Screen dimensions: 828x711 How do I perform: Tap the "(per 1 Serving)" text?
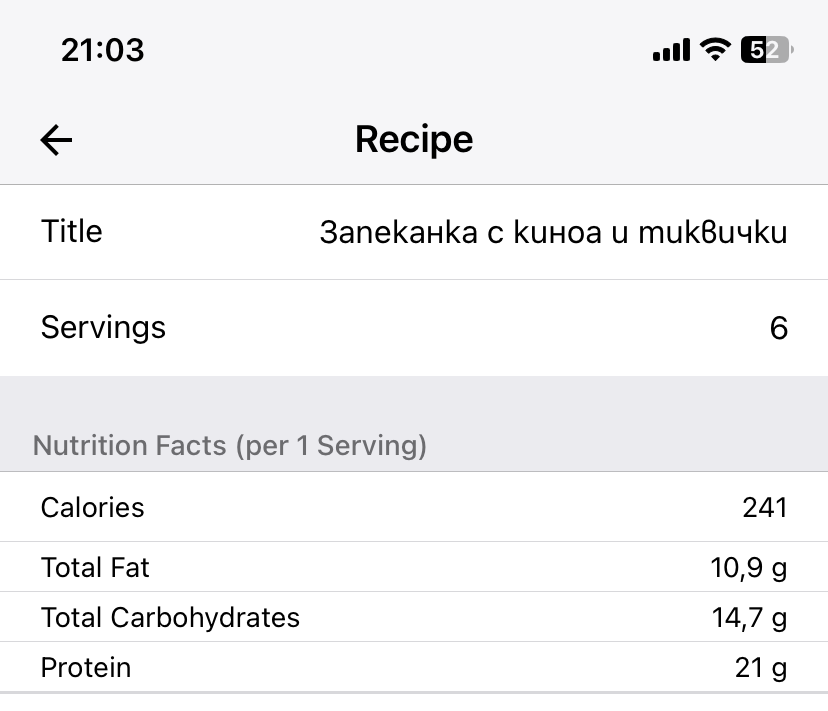(331, 445)
